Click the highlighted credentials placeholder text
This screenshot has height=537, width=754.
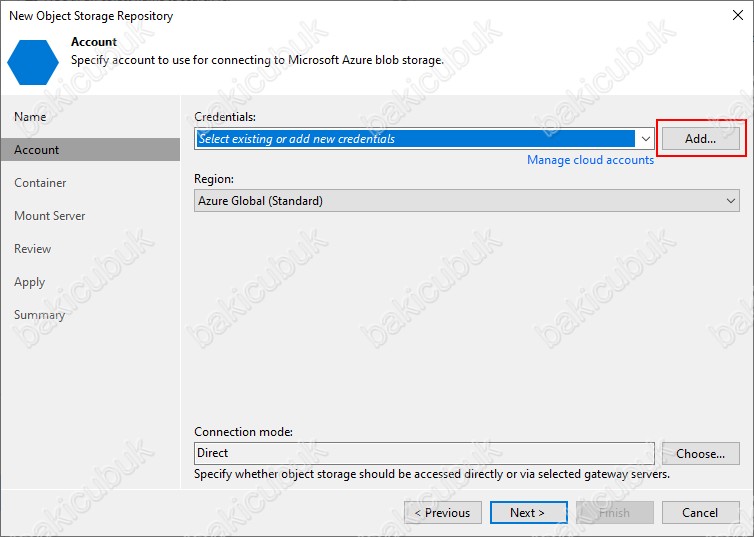[x=297, y=139]
